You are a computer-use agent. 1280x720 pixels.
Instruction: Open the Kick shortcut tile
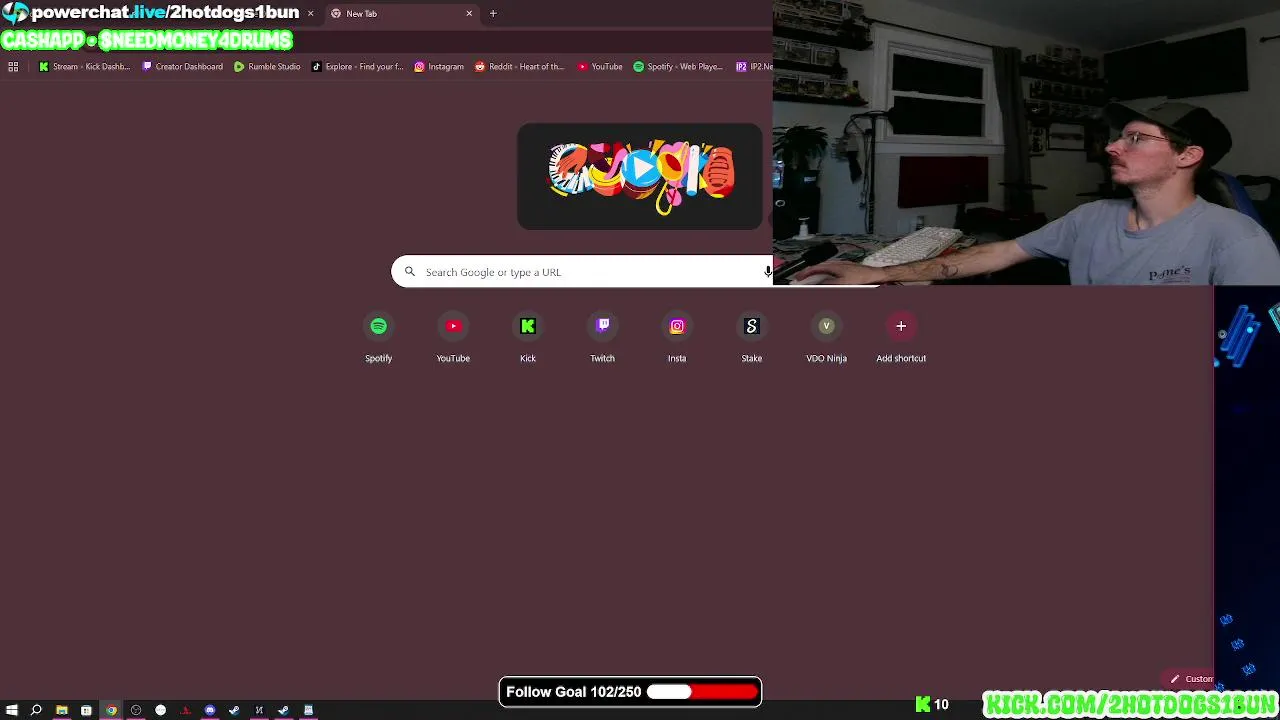[528, 338]
